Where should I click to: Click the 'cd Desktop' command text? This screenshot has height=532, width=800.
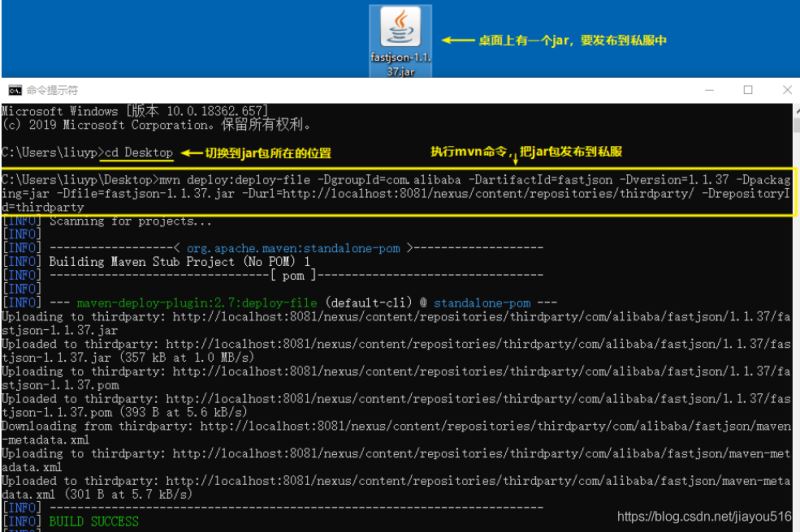pos(139,153)
